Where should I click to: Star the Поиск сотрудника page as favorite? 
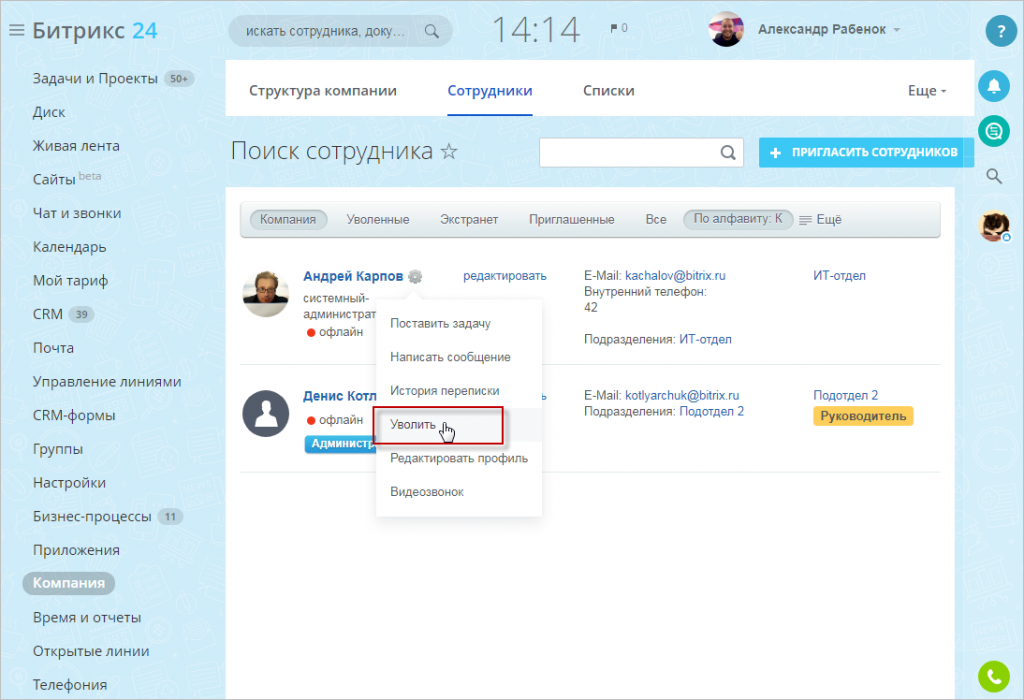click(x=449, y=151)
